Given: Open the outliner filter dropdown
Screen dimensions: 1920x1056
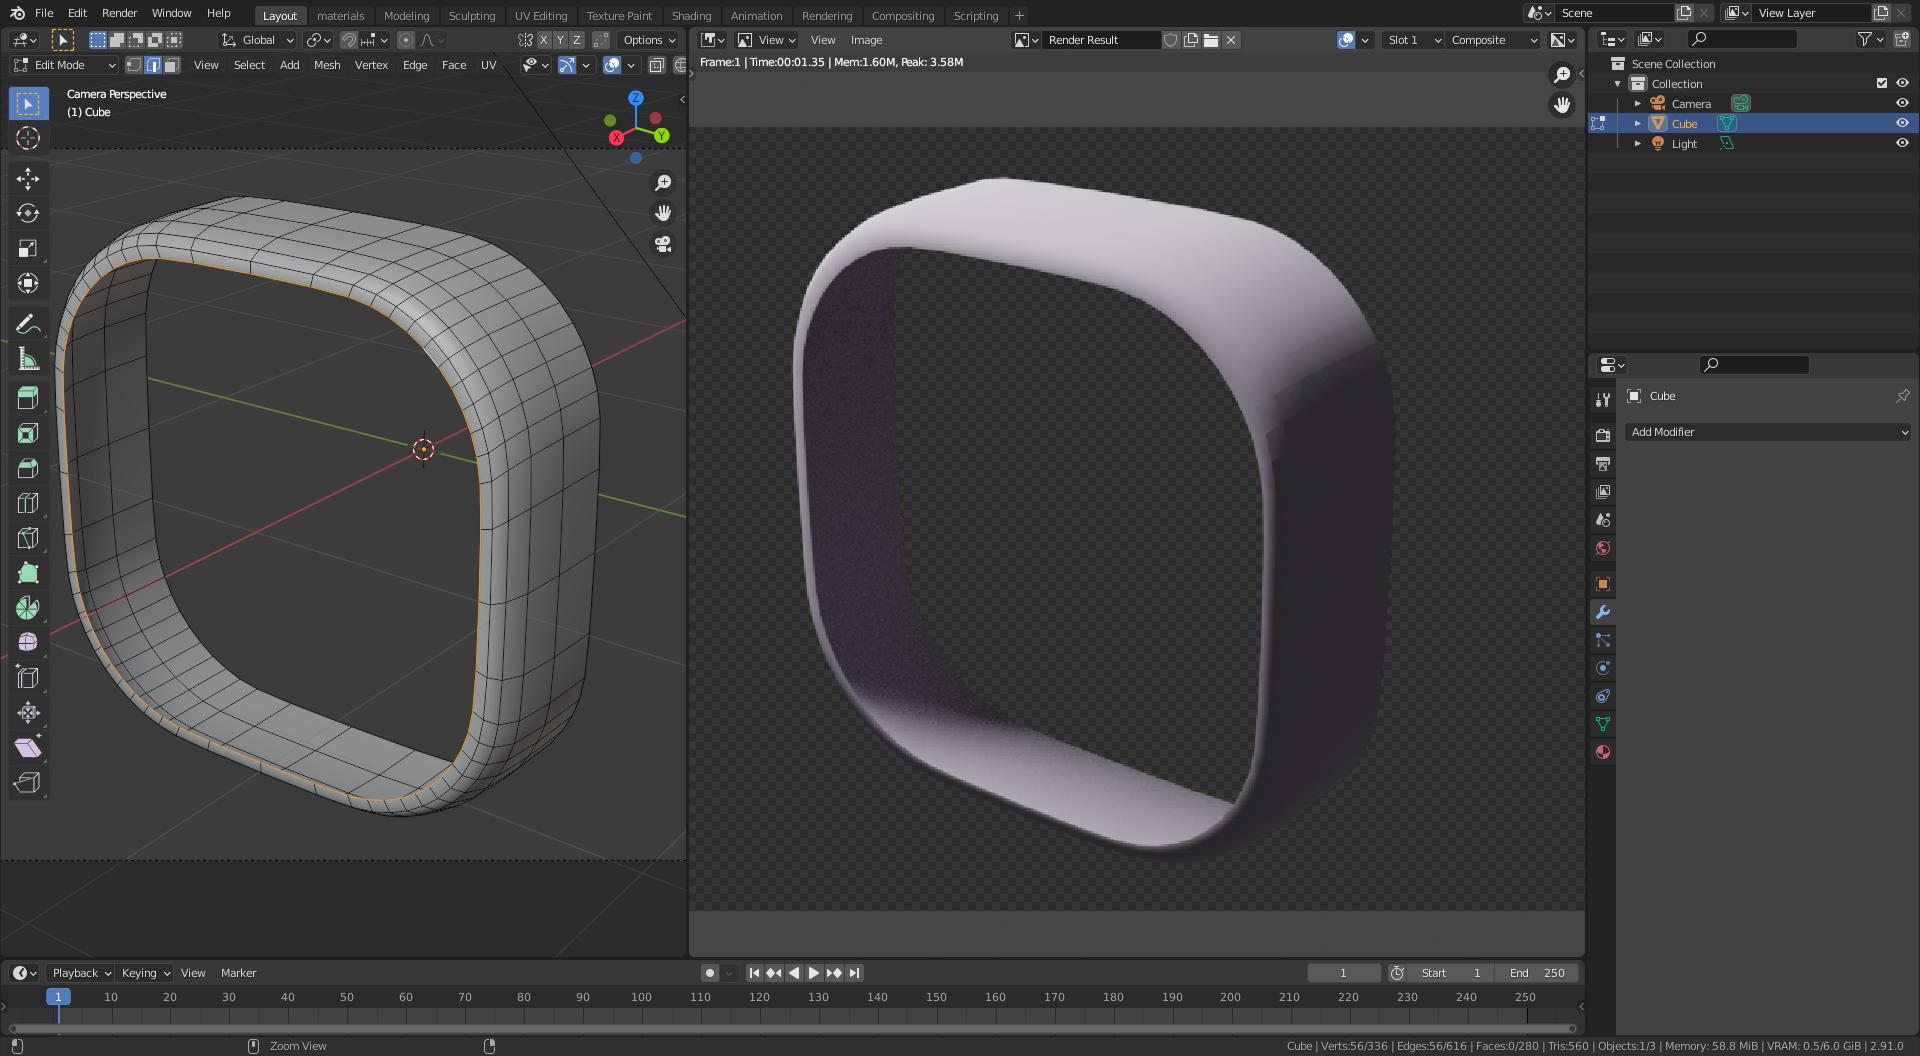Looking at the screenshot, I should (x=1870, y=39).
